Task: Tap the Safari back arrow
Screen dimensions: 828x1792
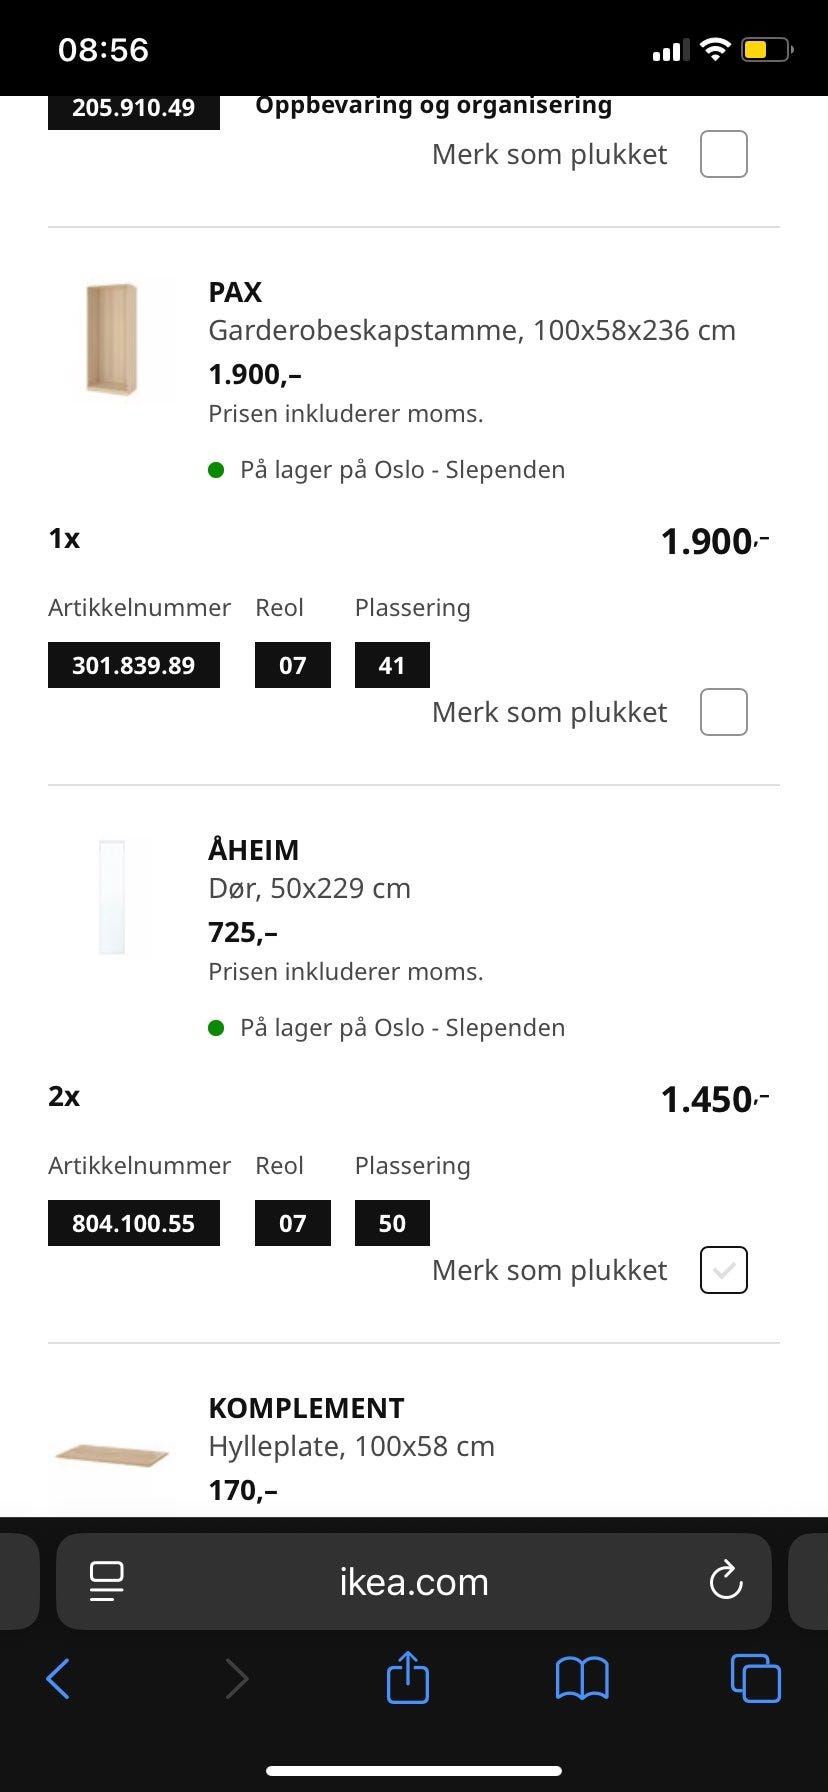Action: (58, 1679)
